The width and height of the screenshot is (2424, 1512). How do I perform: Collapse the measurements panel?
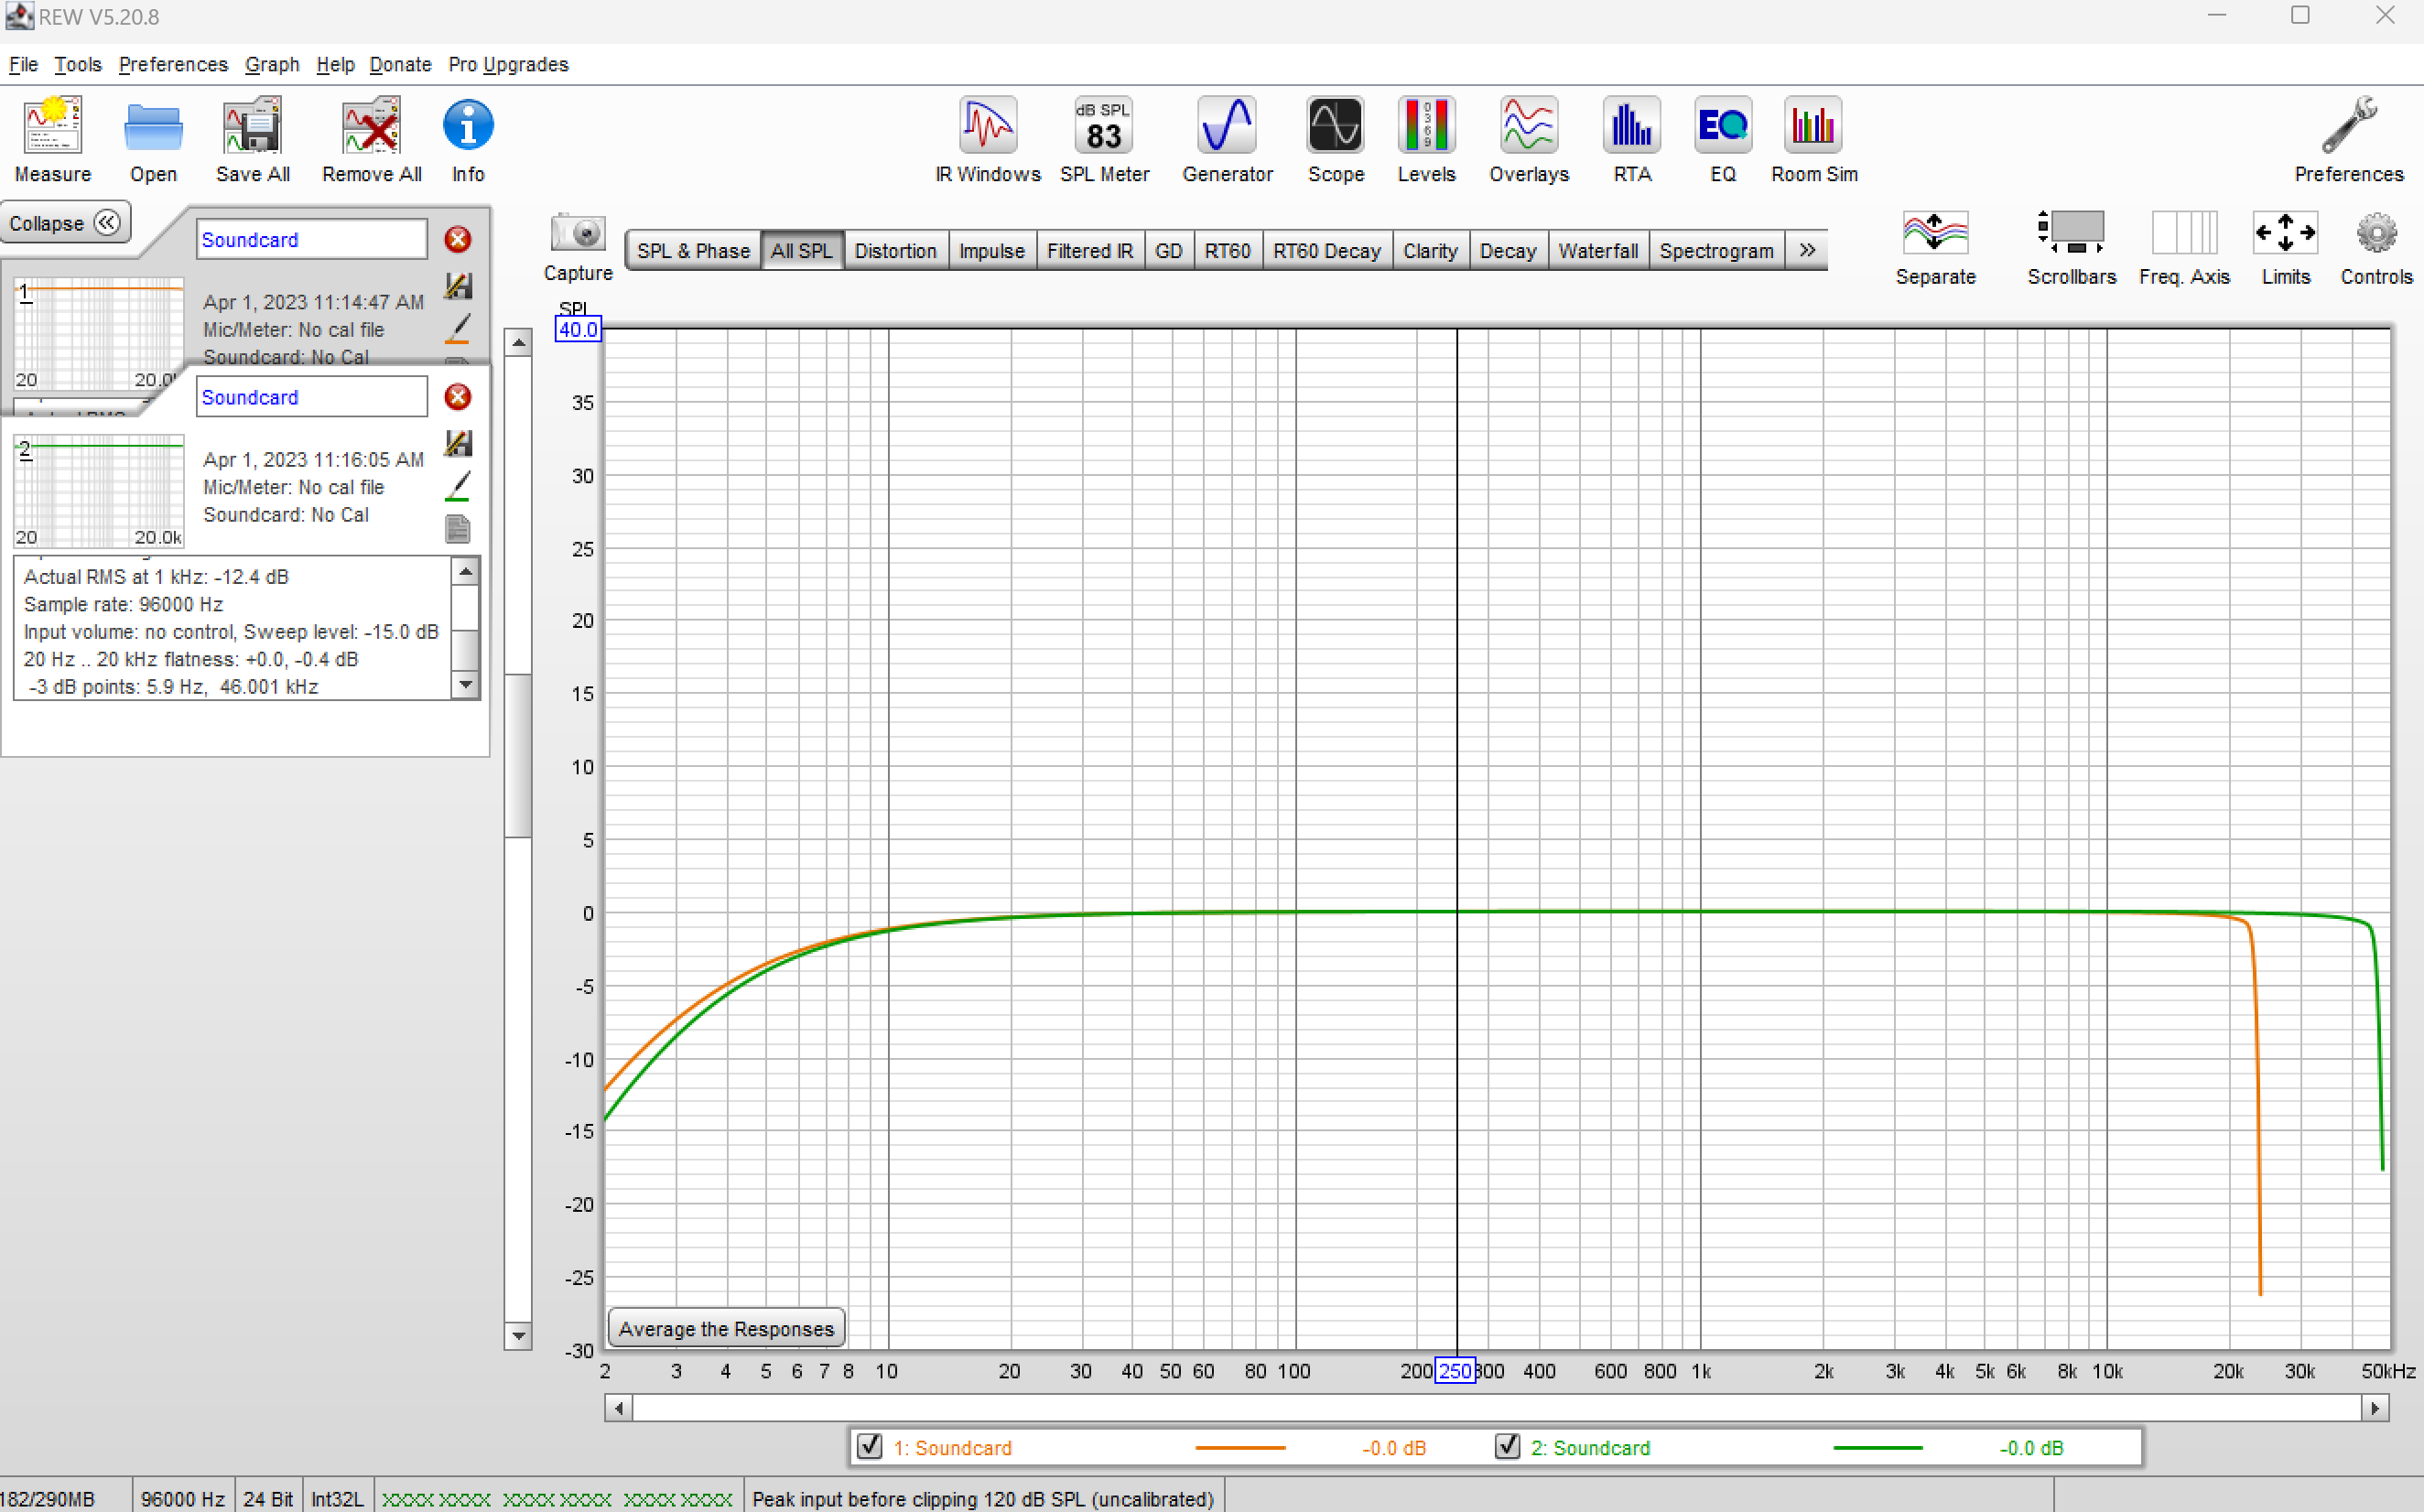click(64, 222)
